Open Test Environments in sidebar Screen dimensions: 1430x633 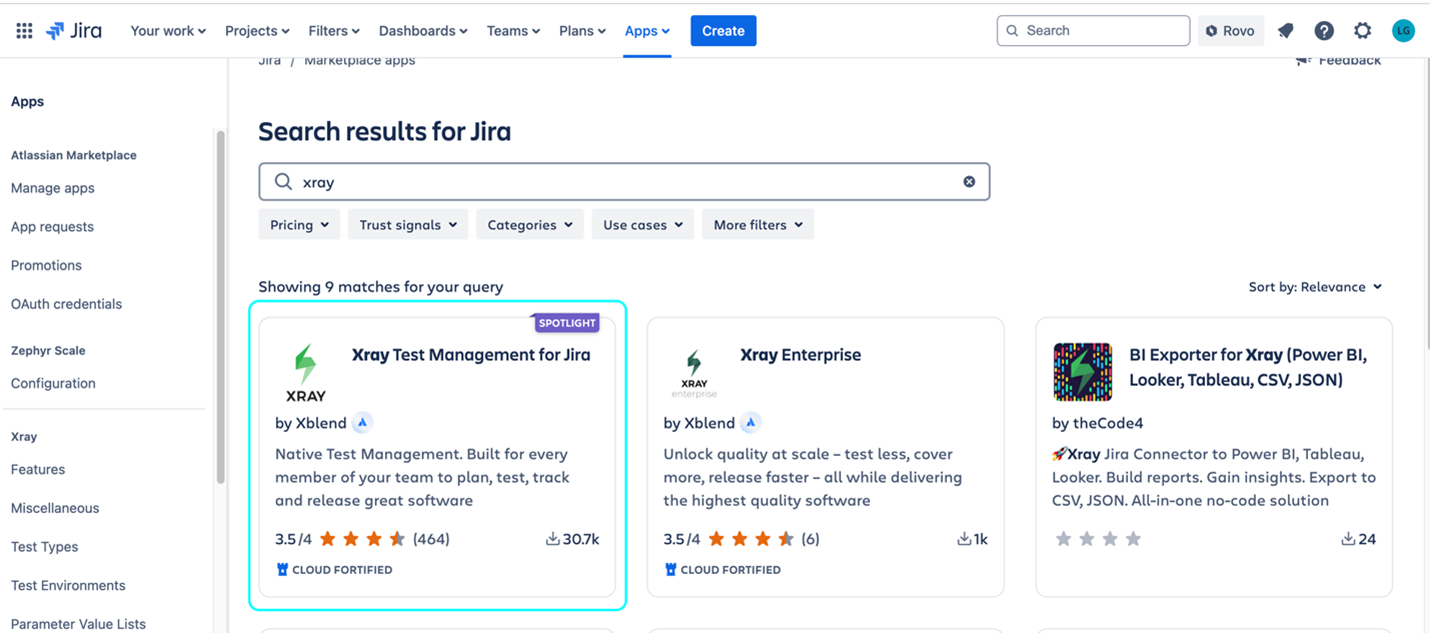click(x=68, y=586)
